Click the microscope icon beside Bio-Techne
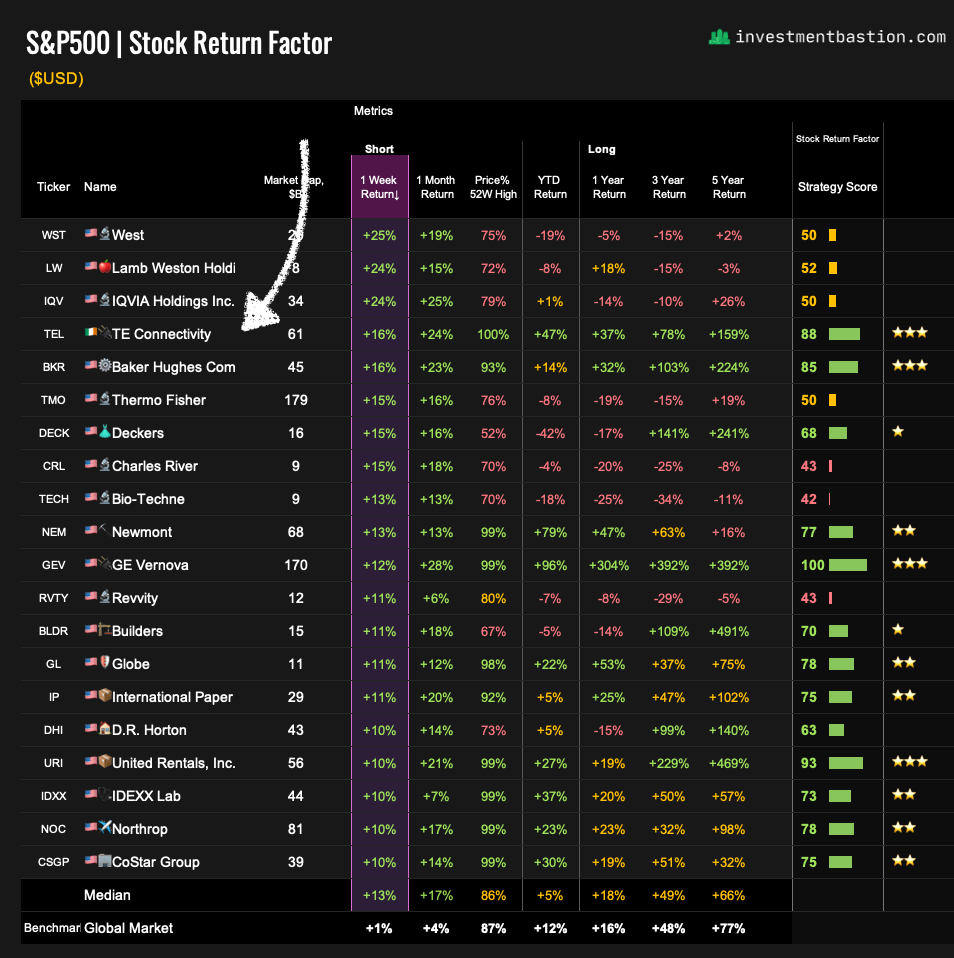The width and height of the screenshot is (954, 958). [x=105, y=497]
